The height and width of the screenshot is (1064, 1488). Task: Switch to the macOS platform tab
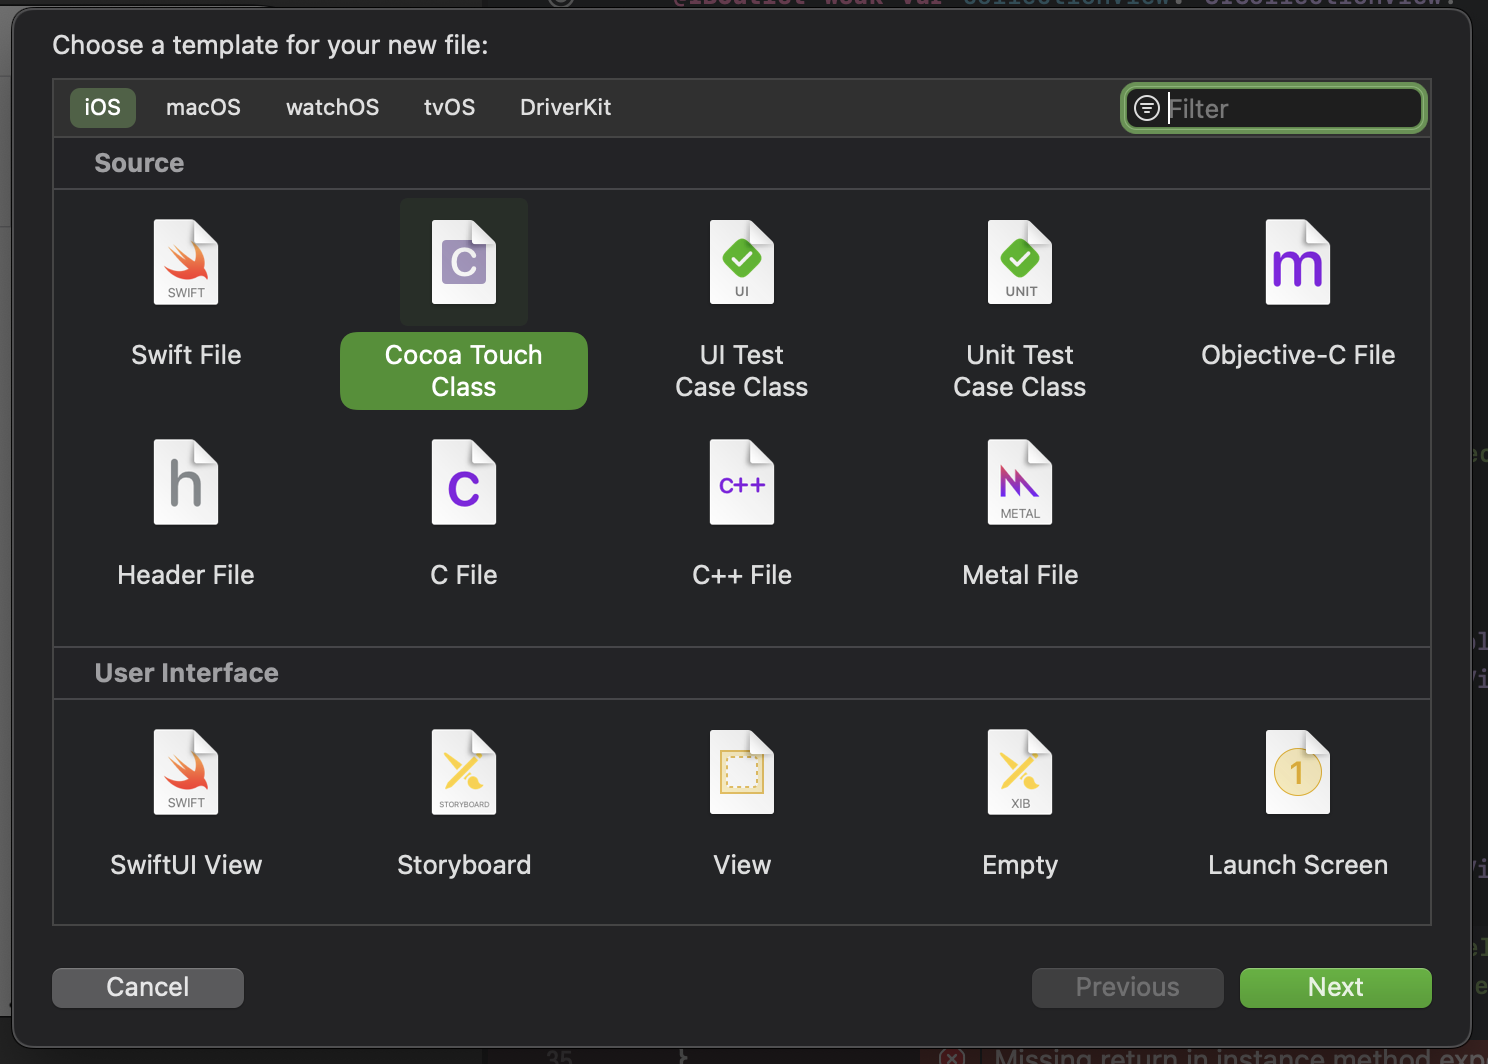pyautogui.click(x=203, y=107)
